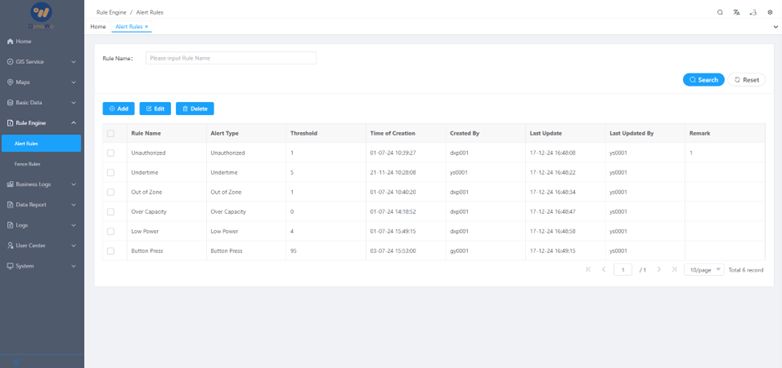Click the Home house icon in sidebar

pos(10,41)
